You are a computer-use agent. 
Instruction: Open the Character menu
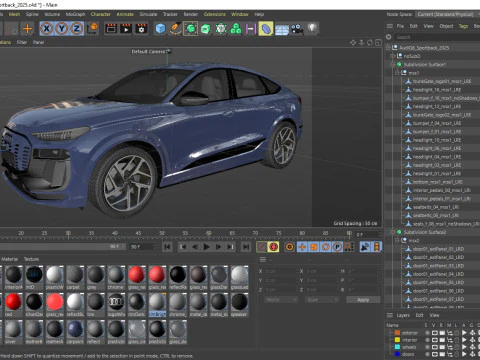click(x=100, y=14)
